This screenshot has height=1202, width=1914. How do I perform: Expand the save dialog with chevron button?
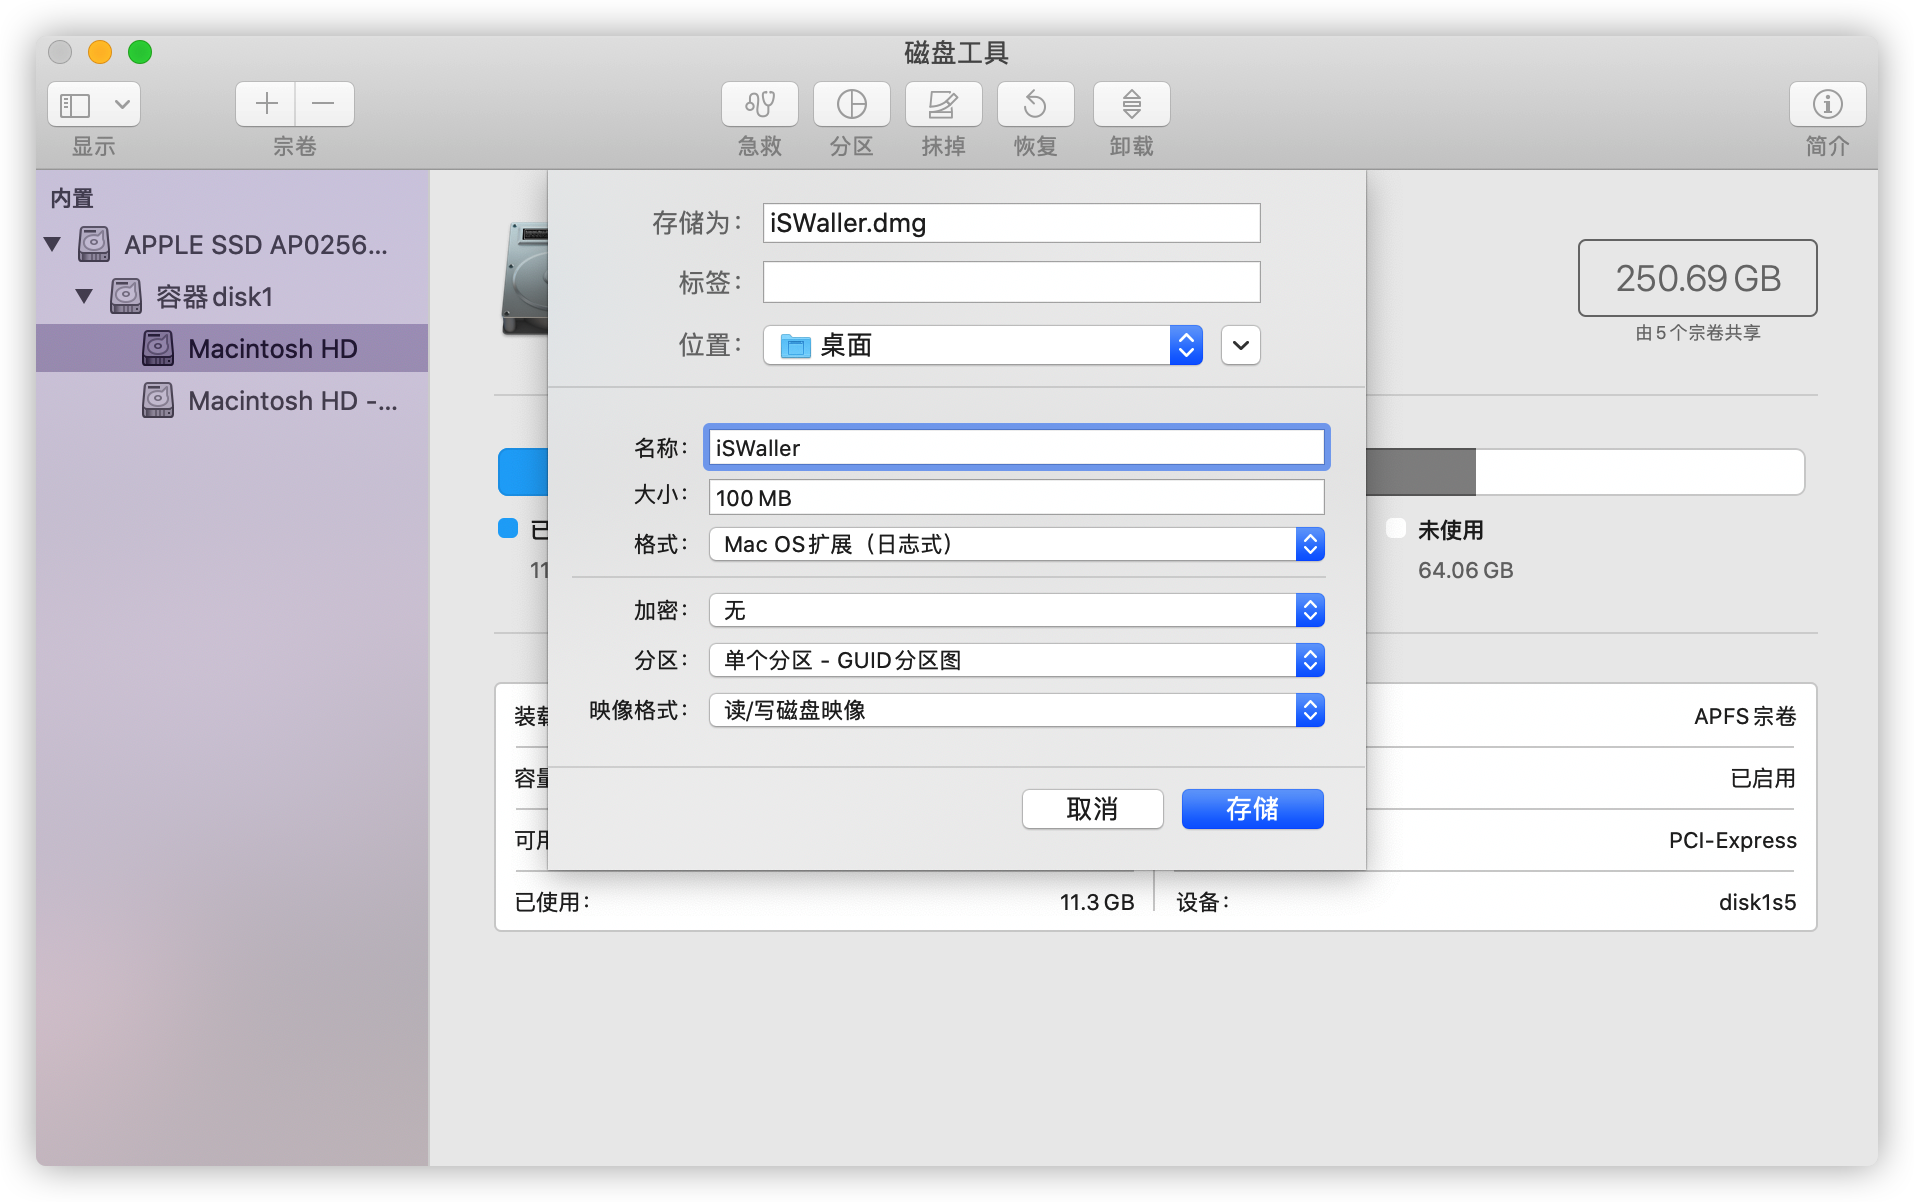[x=1240, y=345]
